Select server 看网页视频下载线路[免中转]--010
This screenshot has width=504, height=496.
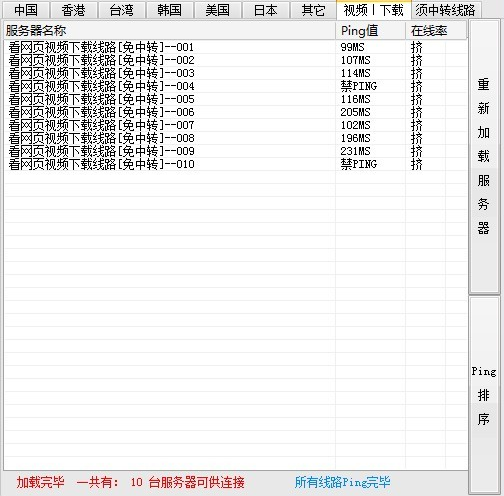(x=101, y=164)
